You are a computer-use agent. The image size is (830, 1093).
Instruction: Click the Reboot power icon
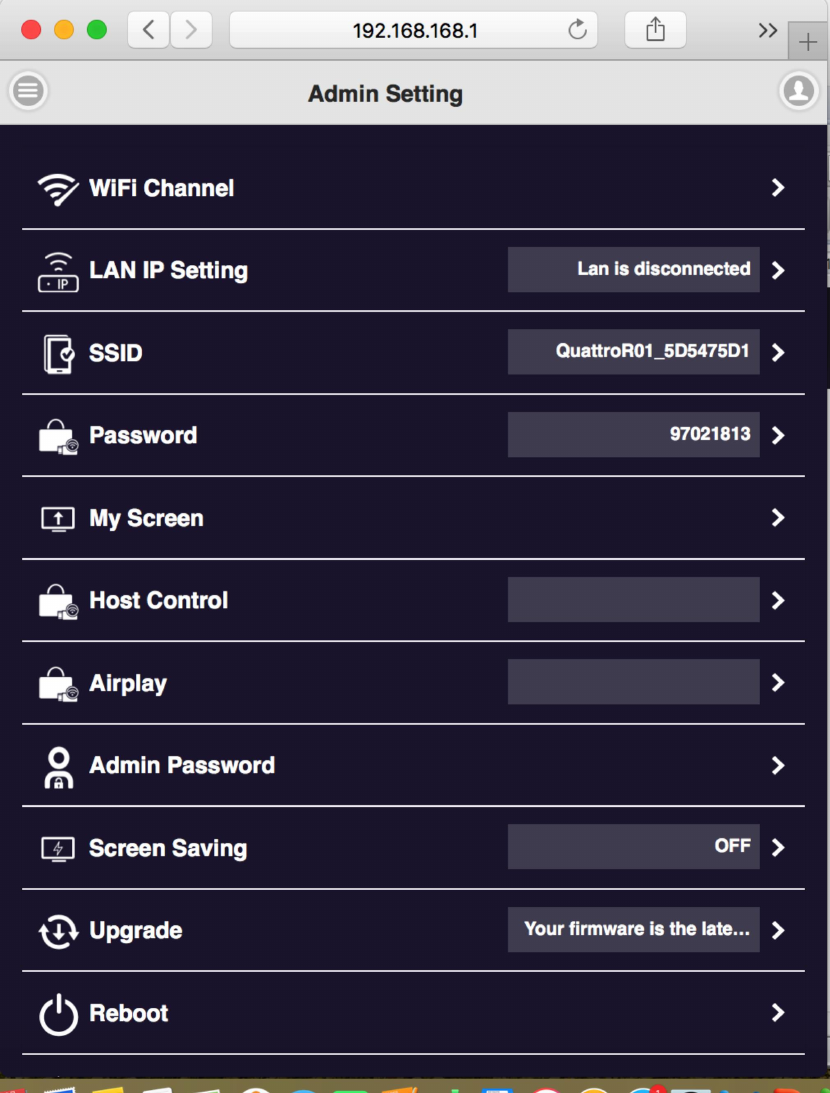click(58, 1014)
